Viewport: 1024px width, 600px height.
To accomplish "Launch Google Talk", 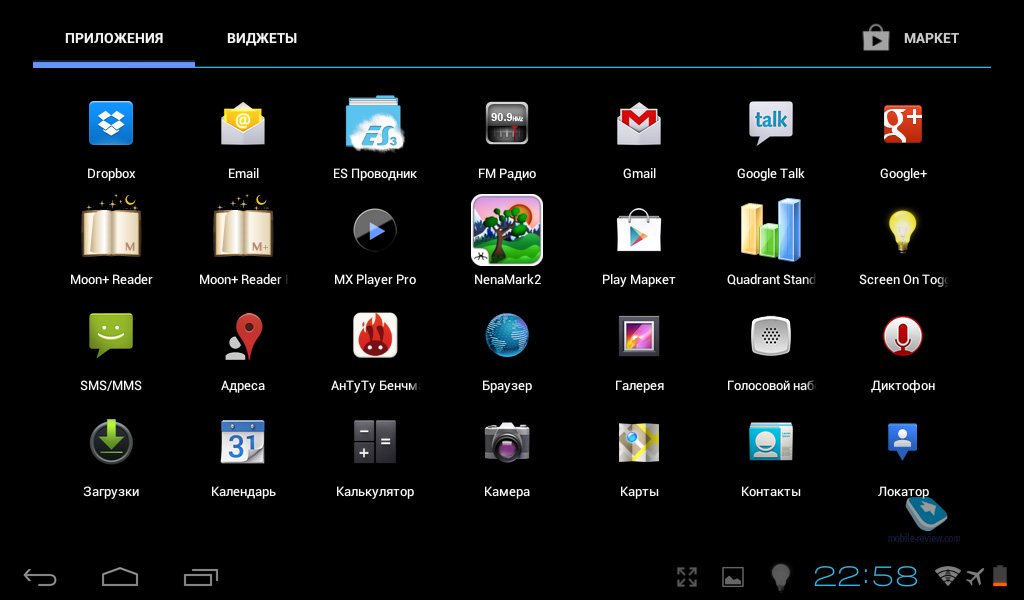I will pos(771,123).
